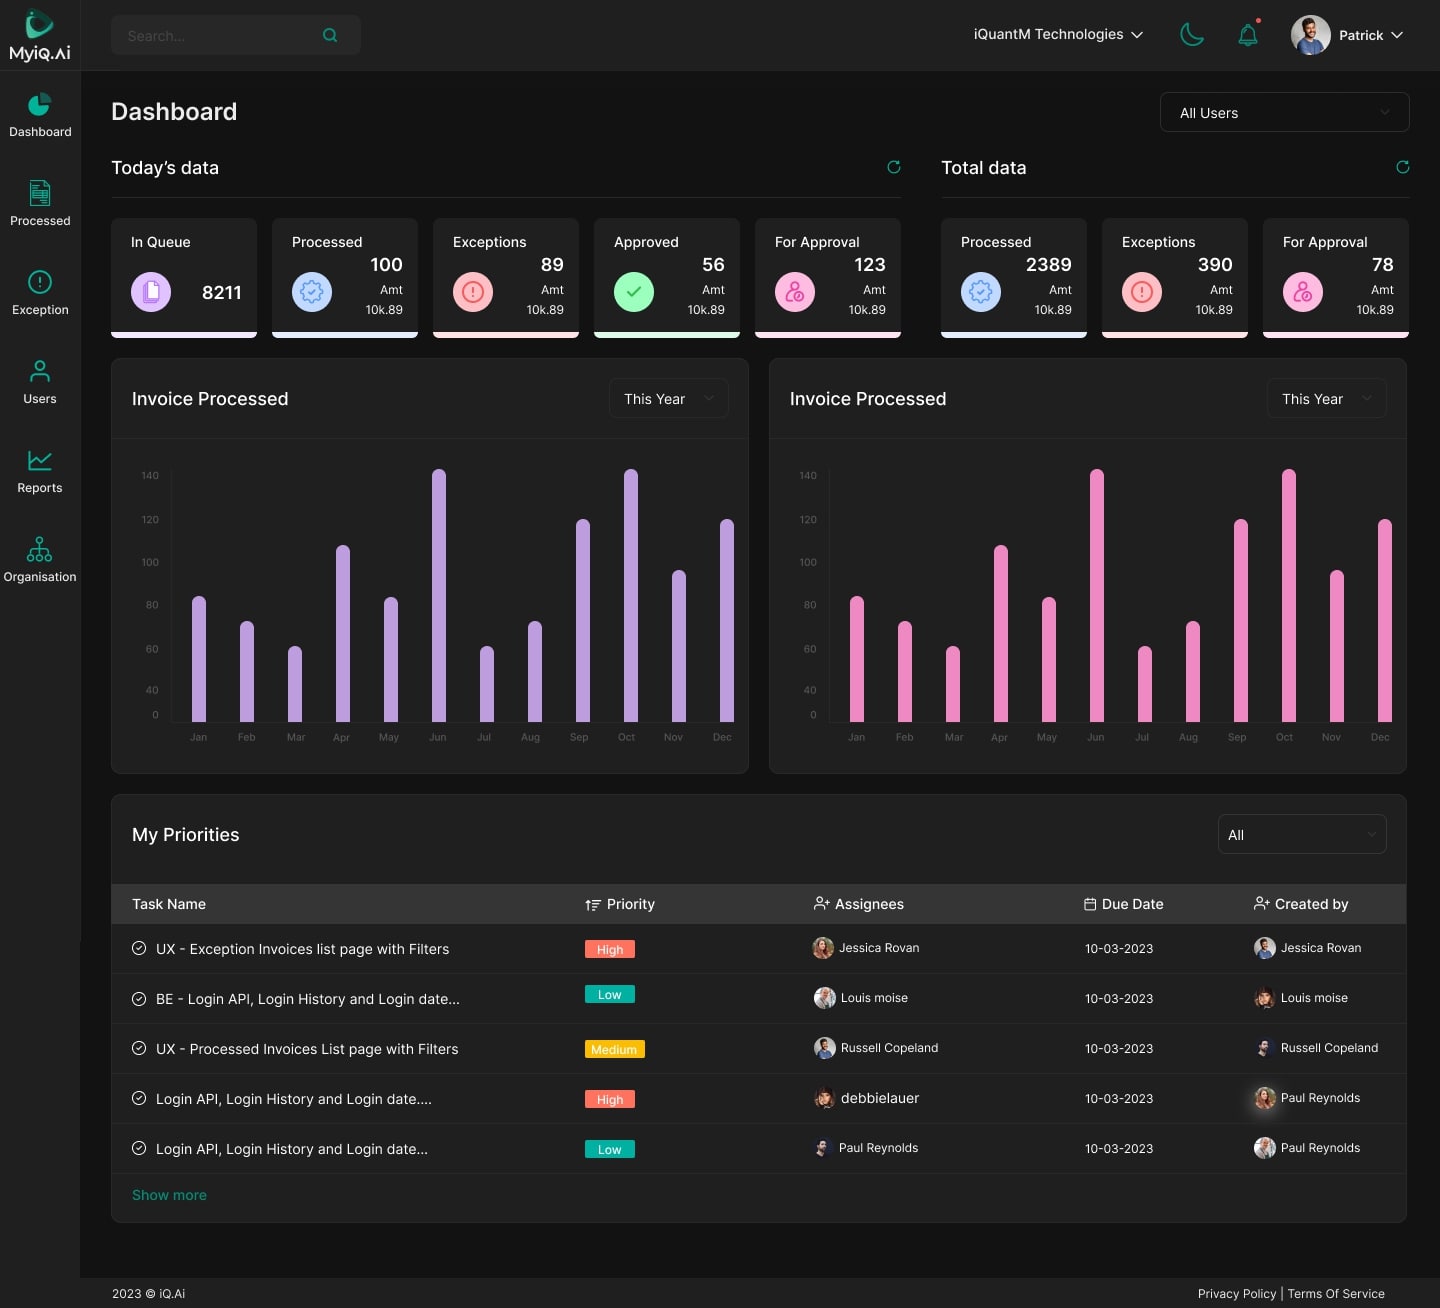Expand the Patrick user menu chevron

[1397, 35]
